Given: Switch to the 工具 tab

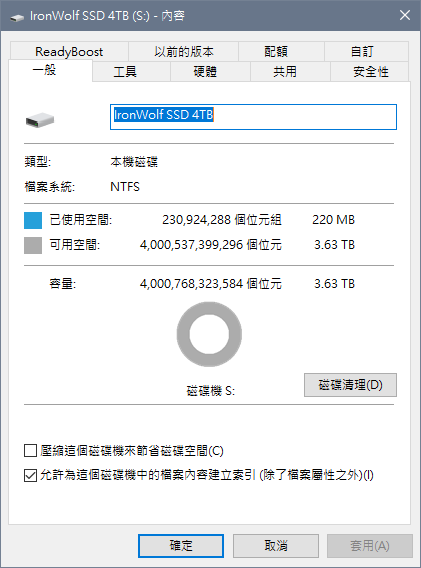Looking at the screenshot, I should tap(131, 71).
